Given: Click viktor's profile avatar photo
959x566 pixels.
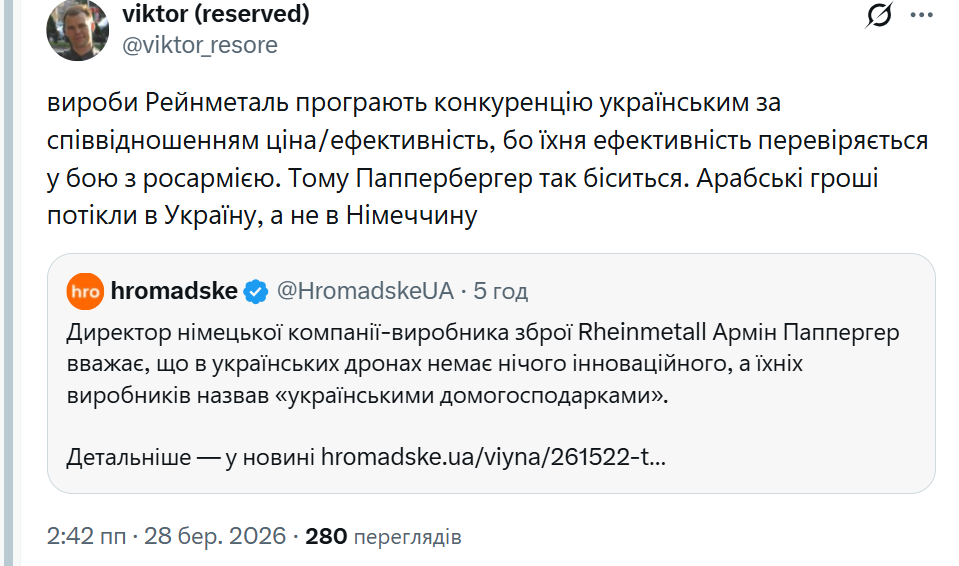Looking at the screenshot, I should pyautogui.click(x=78, y=29).
